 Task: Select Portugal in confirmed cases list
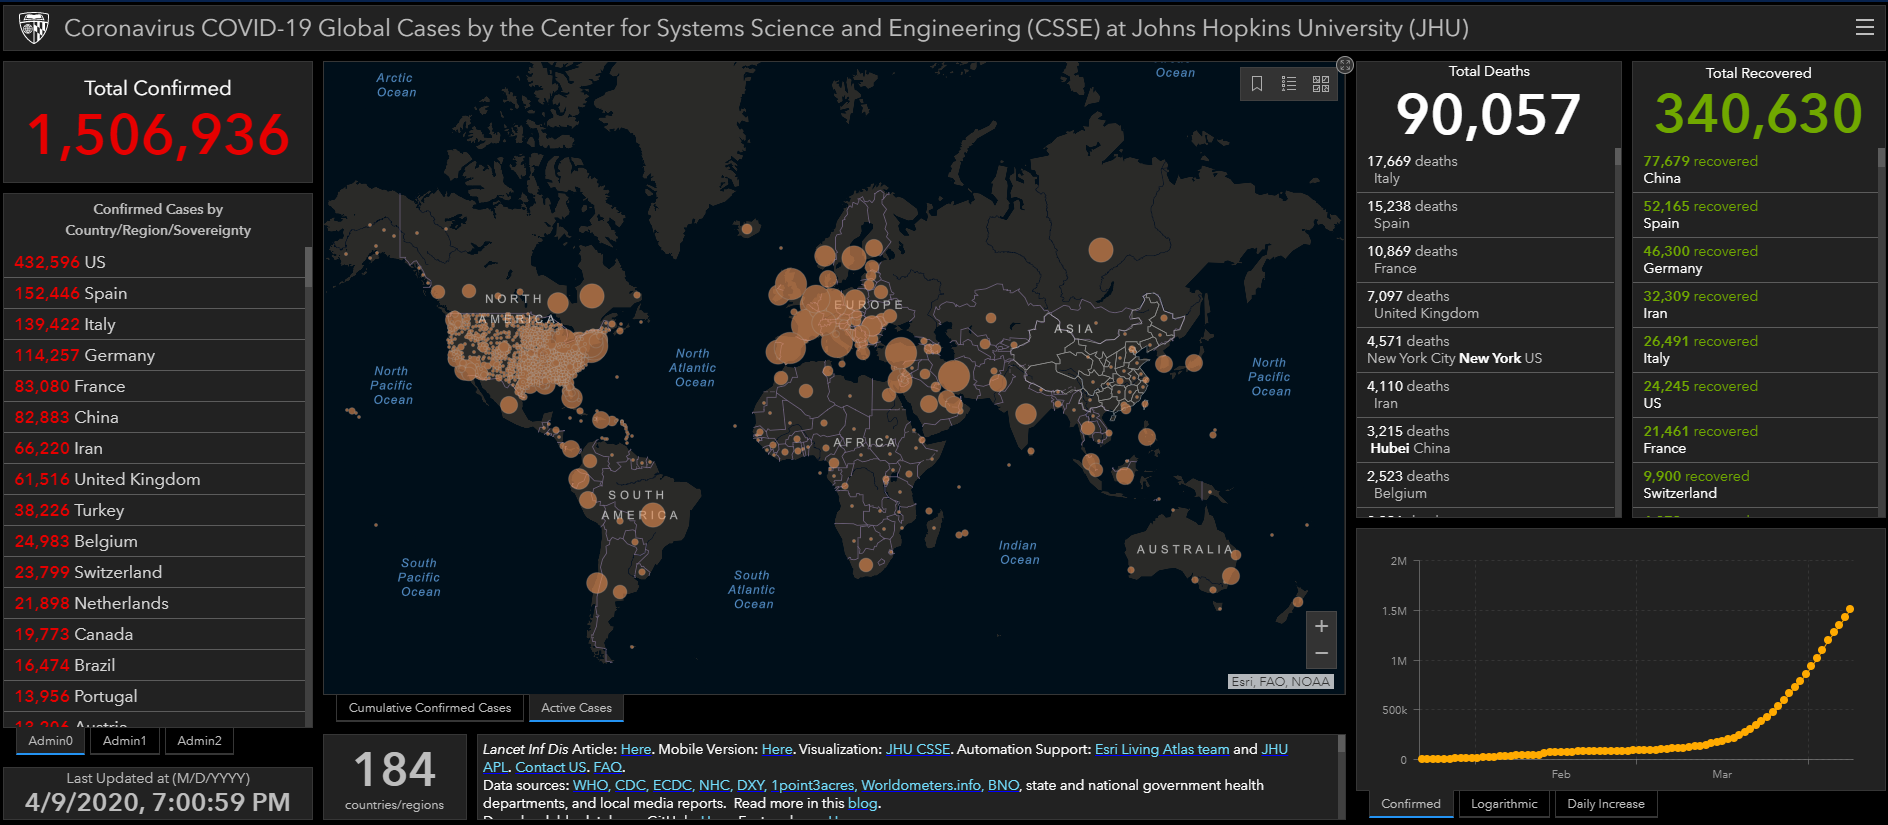[155, 696]
